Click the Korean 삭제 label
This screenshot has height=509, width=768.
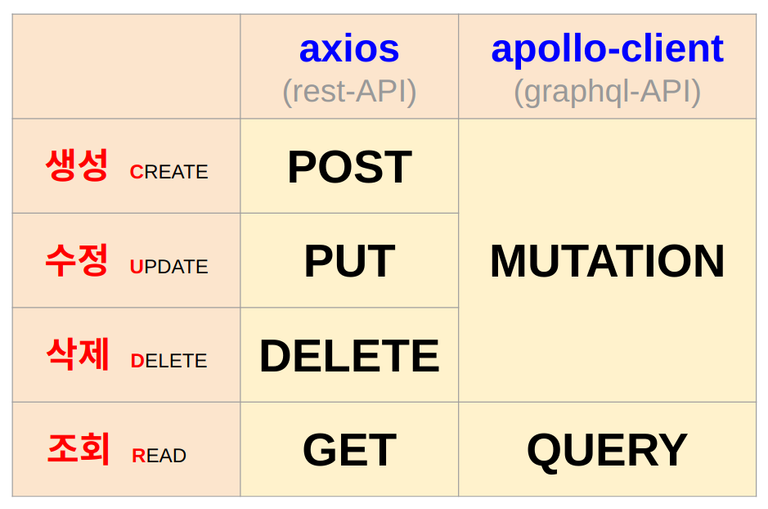tap(78, 354)
